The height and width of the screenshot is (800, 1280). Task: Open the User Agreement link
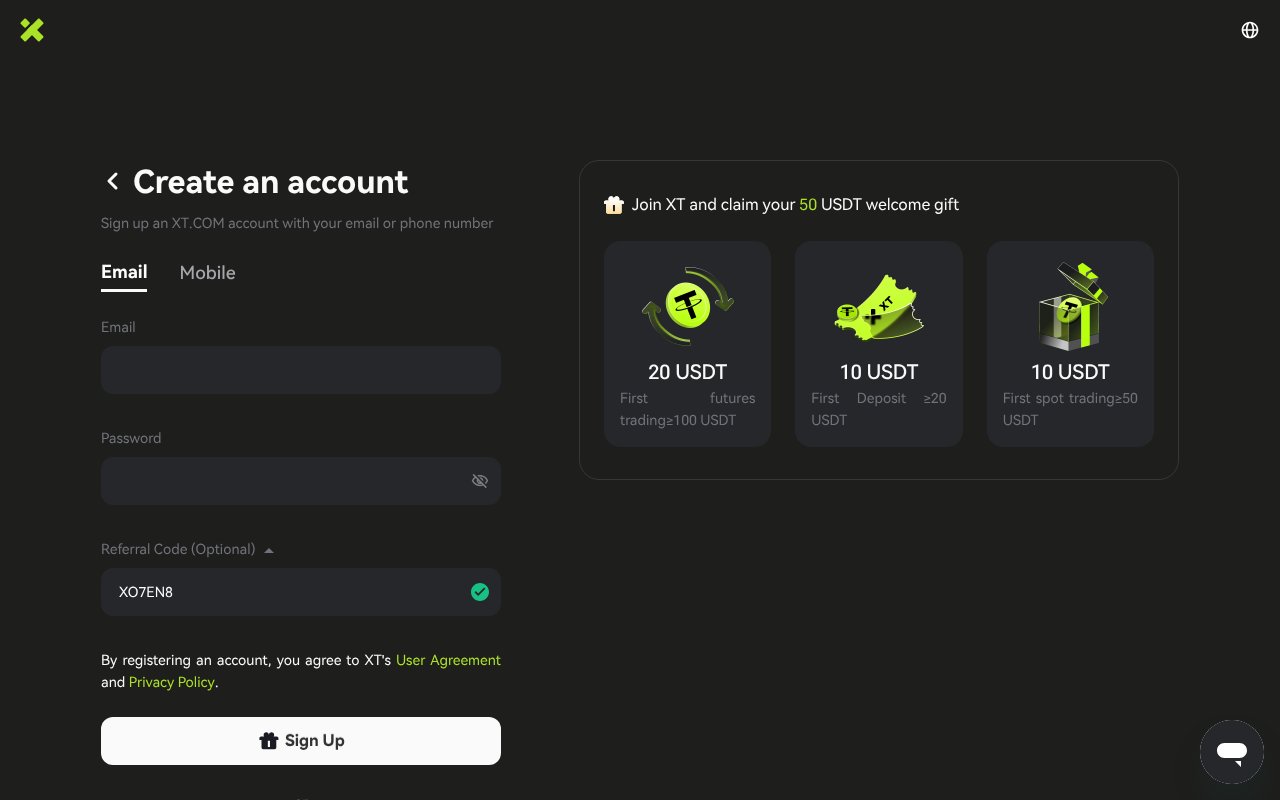click(x=448, y=660)
